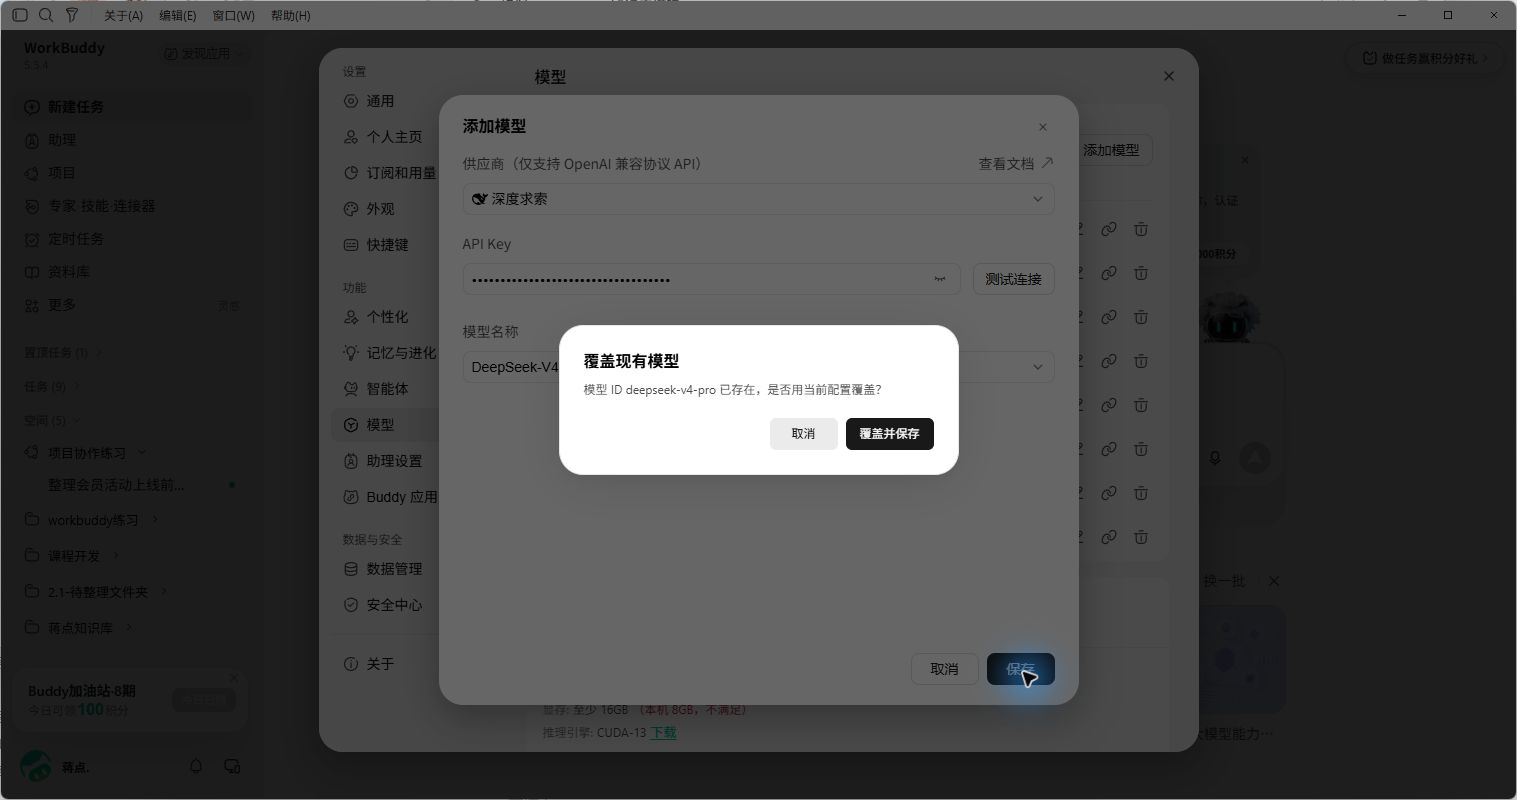Click the microphone icon in chat box
The image size is (1517, 800).
click(1215, 458)
